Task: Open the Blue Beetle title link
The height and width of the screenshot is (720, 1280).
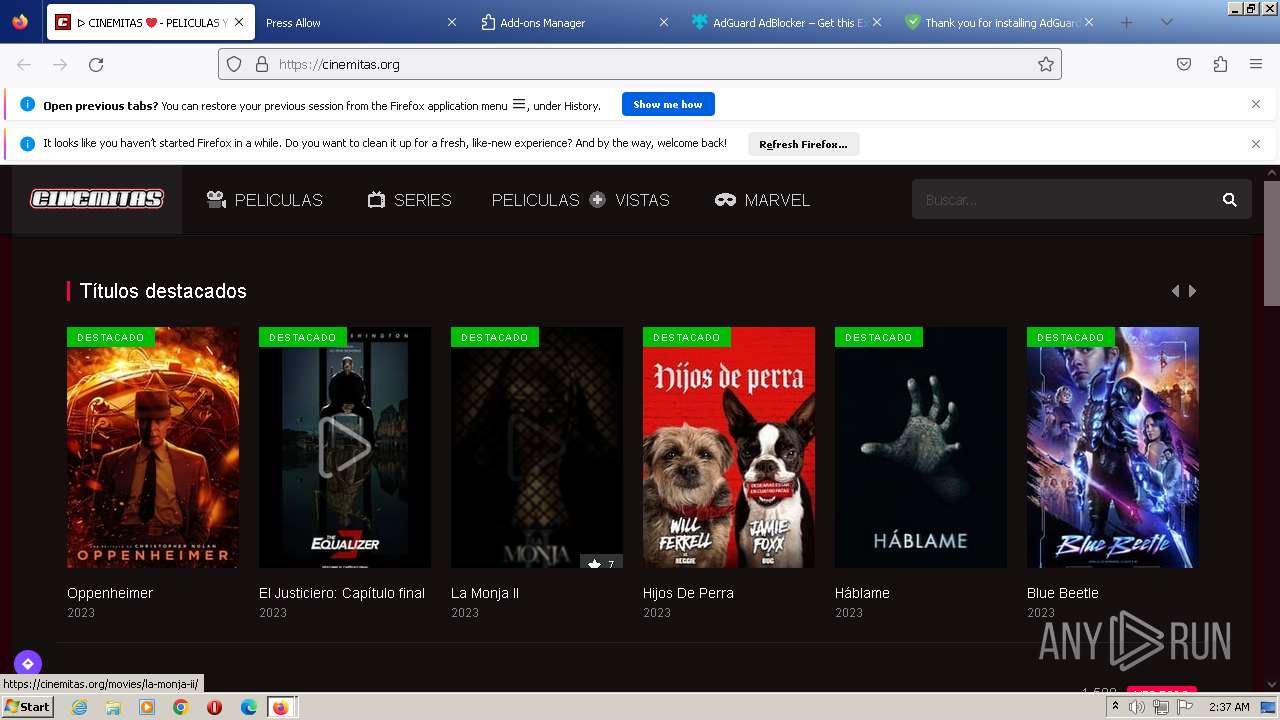Action: [x=1063, y=593]
